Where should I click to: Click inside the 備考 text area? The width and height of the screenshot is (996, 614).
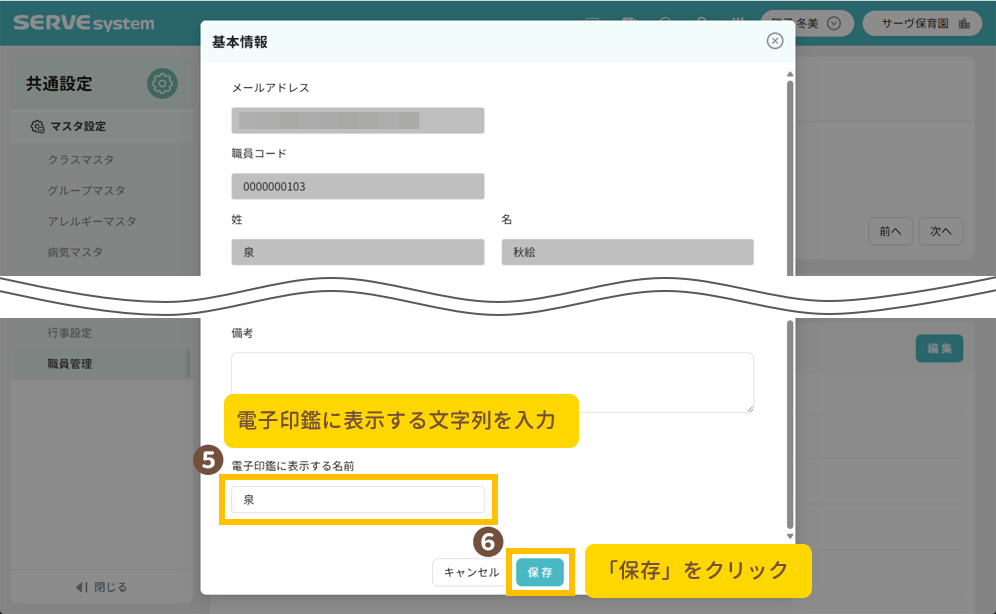point(492,382)
